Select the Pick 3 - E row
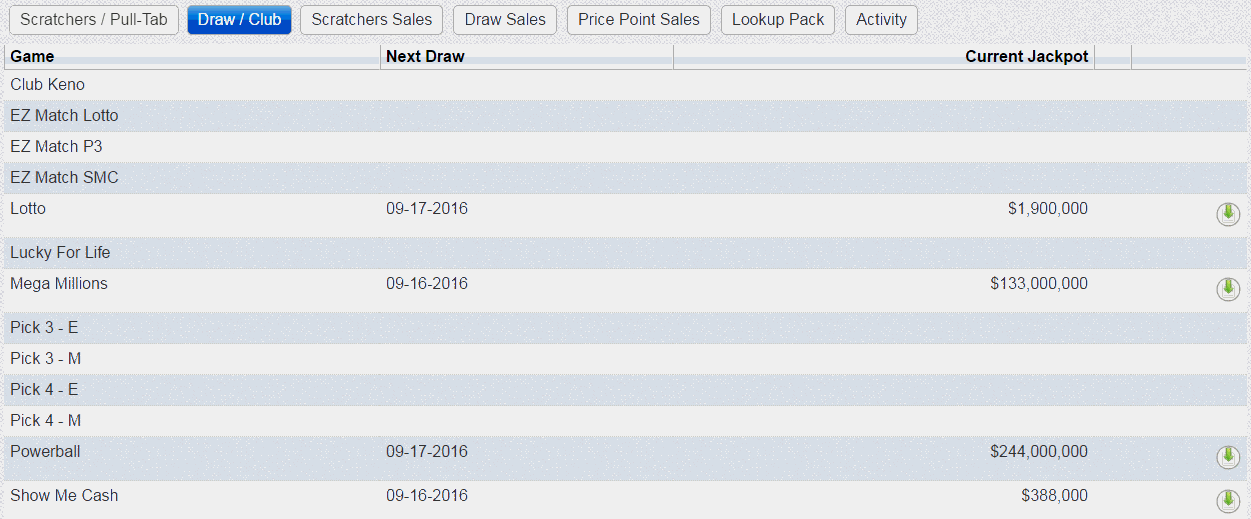The width and height of the screenshot is (1251, 519). tap(625, 328)
